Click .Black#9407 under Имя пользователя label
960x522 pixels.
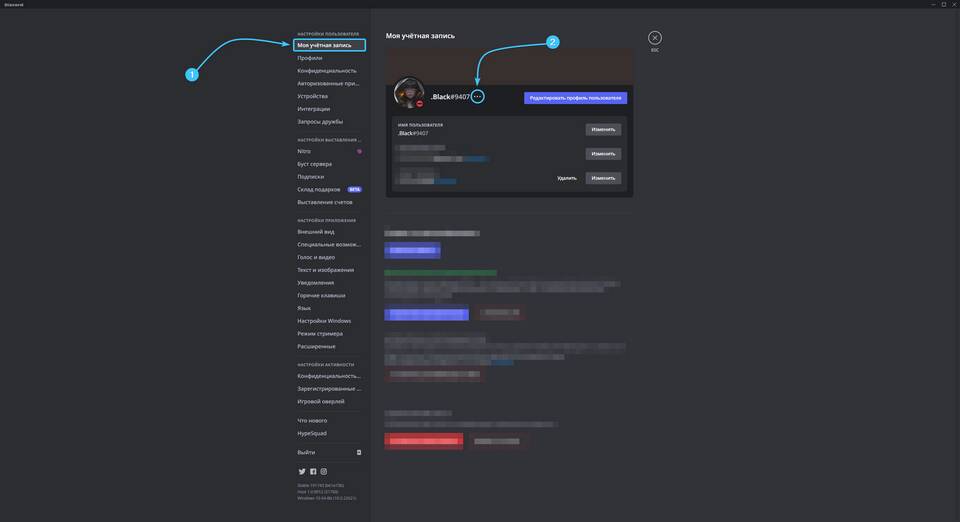[x=413, y=133]
